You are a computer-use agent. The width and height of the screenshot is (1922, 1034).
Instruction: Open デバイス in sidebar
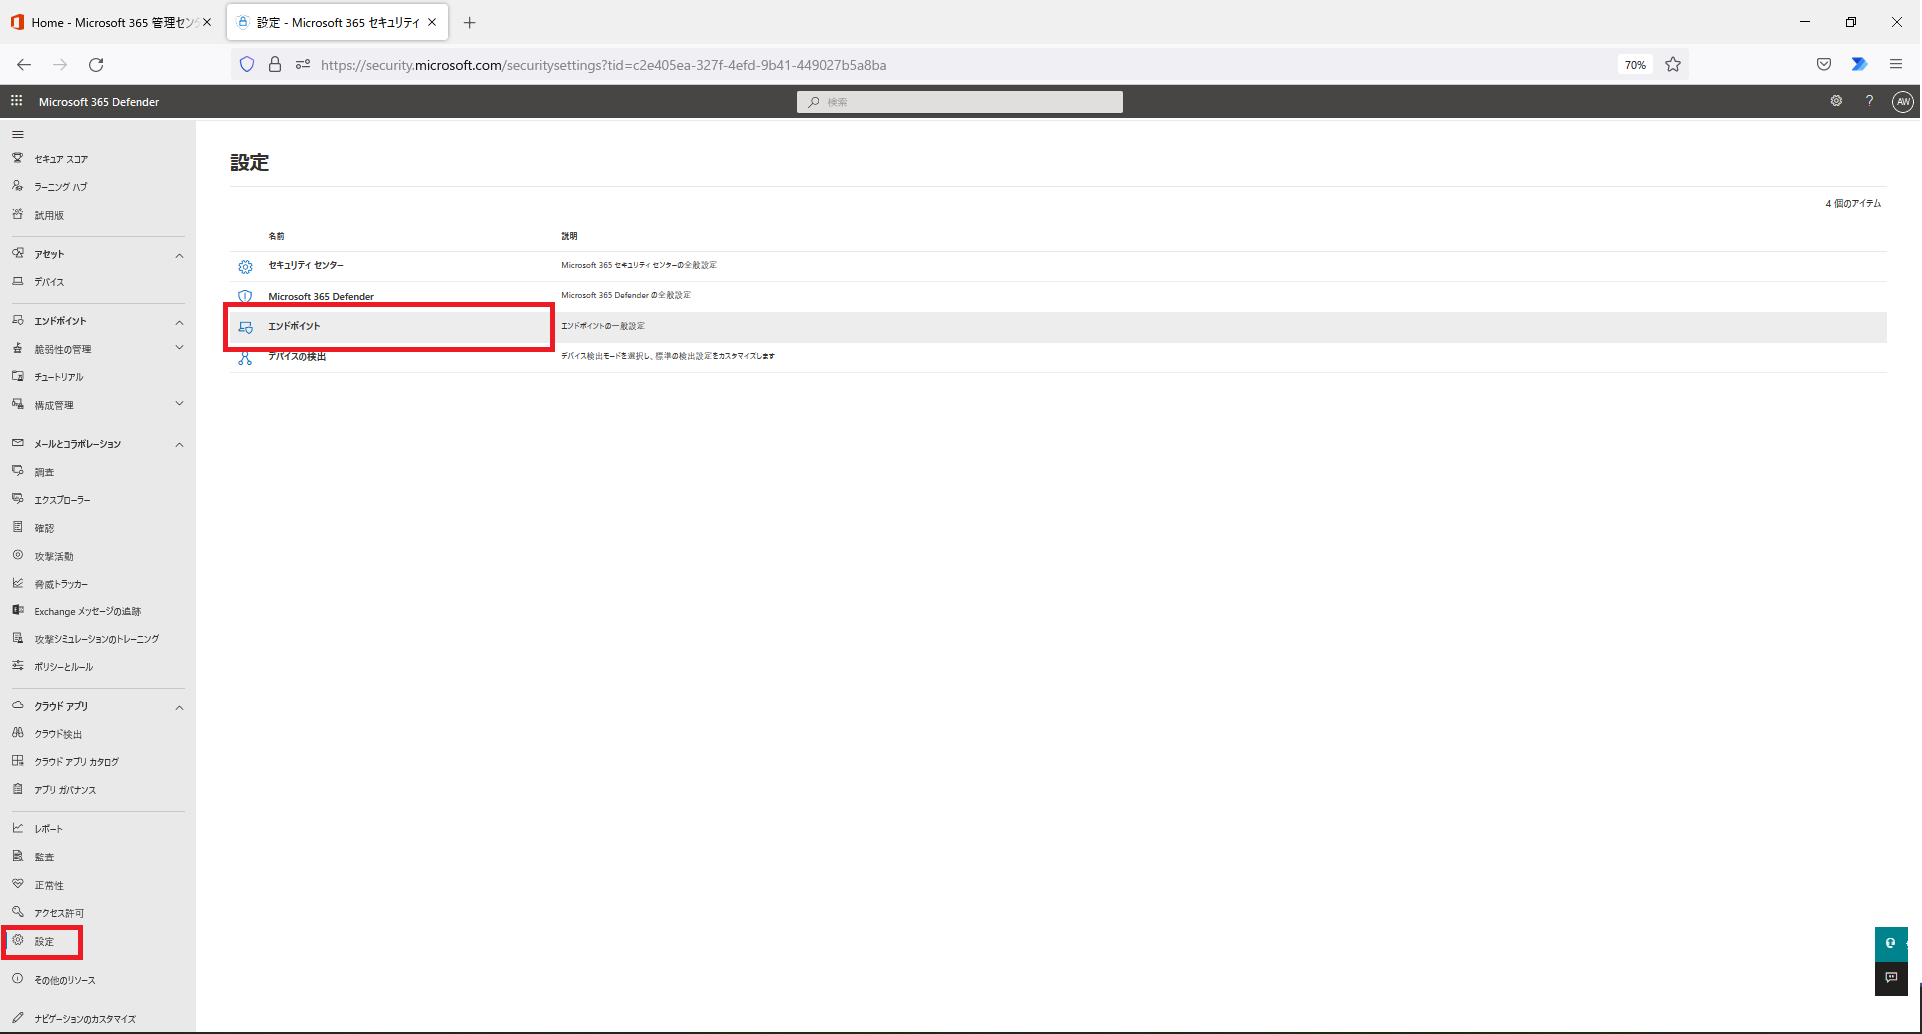[49, 282]
